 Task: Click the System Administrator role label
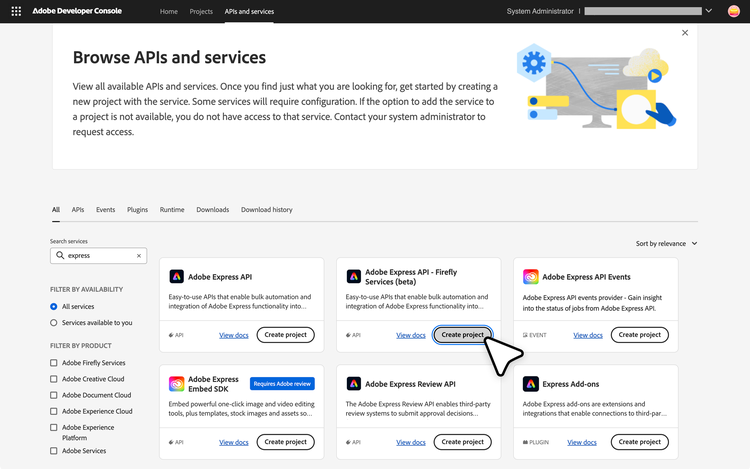pyautogui.click(x=540, y=11)
